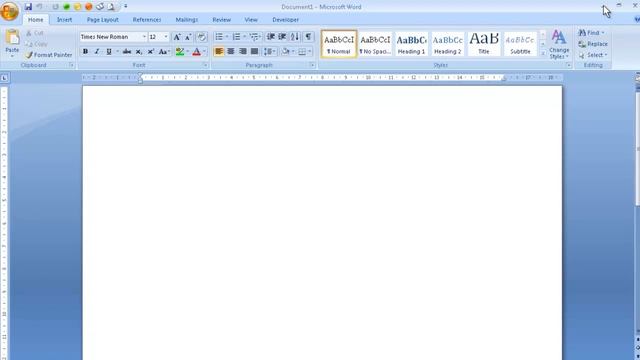Viewport: 640px width, 360px height.
Task: Open the font name dropdown
Action: click(x=144, y=37)
